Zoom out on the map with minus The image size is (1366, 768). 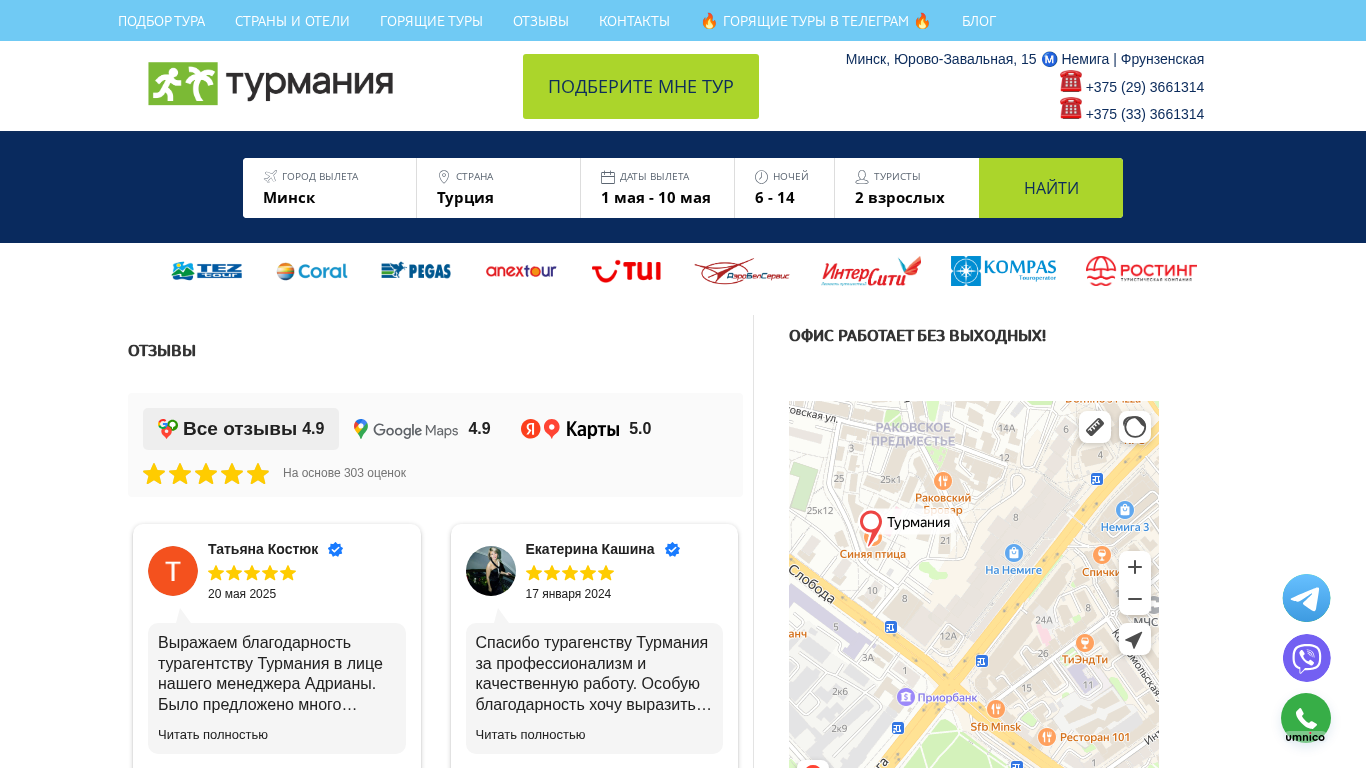tap(1135, 599)
